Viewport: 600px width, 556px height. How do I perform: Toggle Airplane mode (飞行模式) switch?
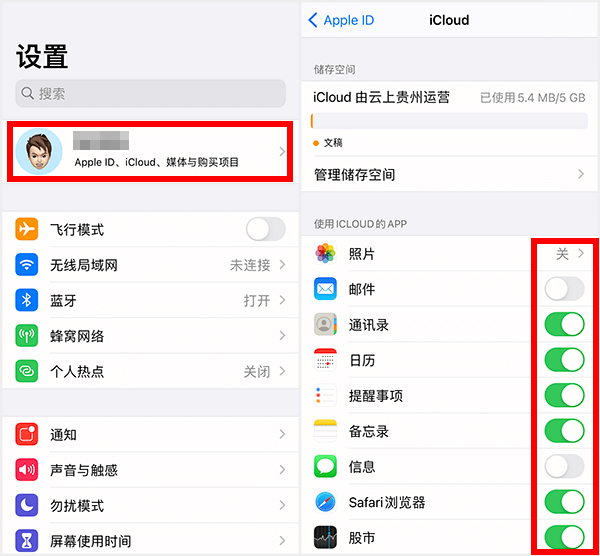coord(266,229)
